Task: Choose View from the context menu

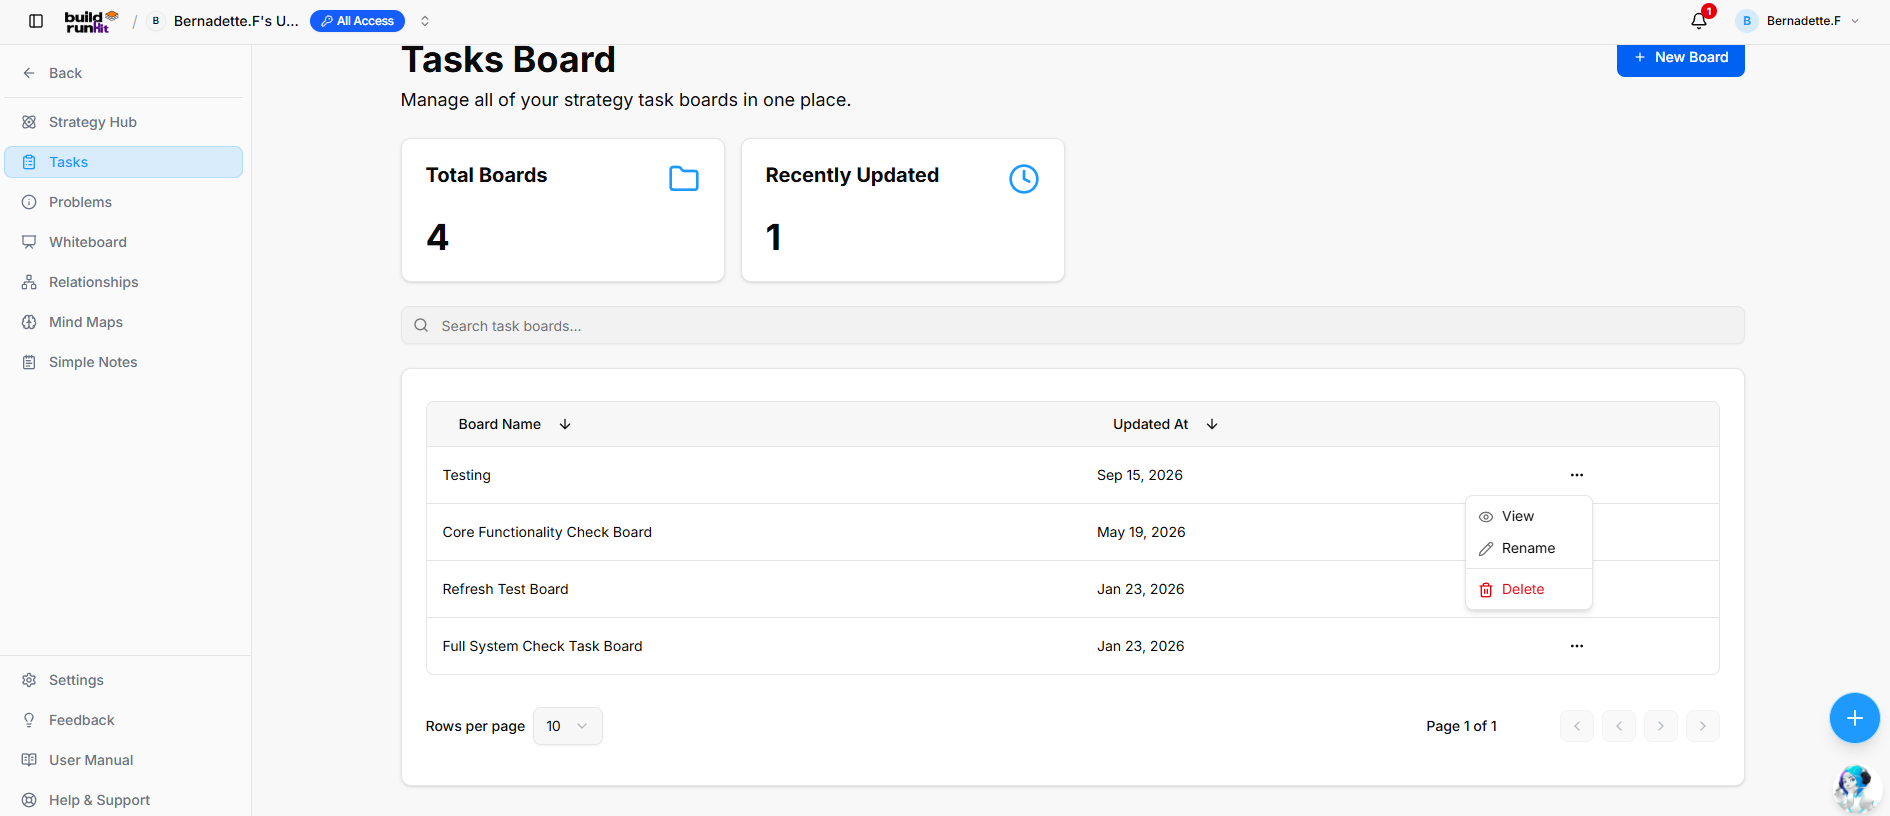Action: (1529, 516)
